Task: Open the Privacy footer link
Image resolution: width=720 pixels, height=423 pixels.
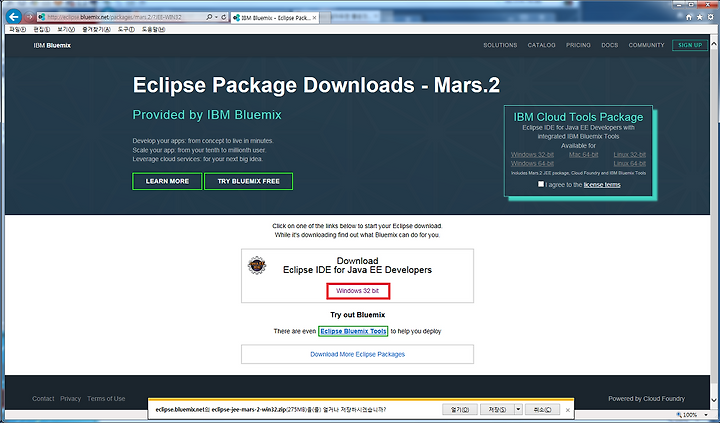Action: point(70,399)
